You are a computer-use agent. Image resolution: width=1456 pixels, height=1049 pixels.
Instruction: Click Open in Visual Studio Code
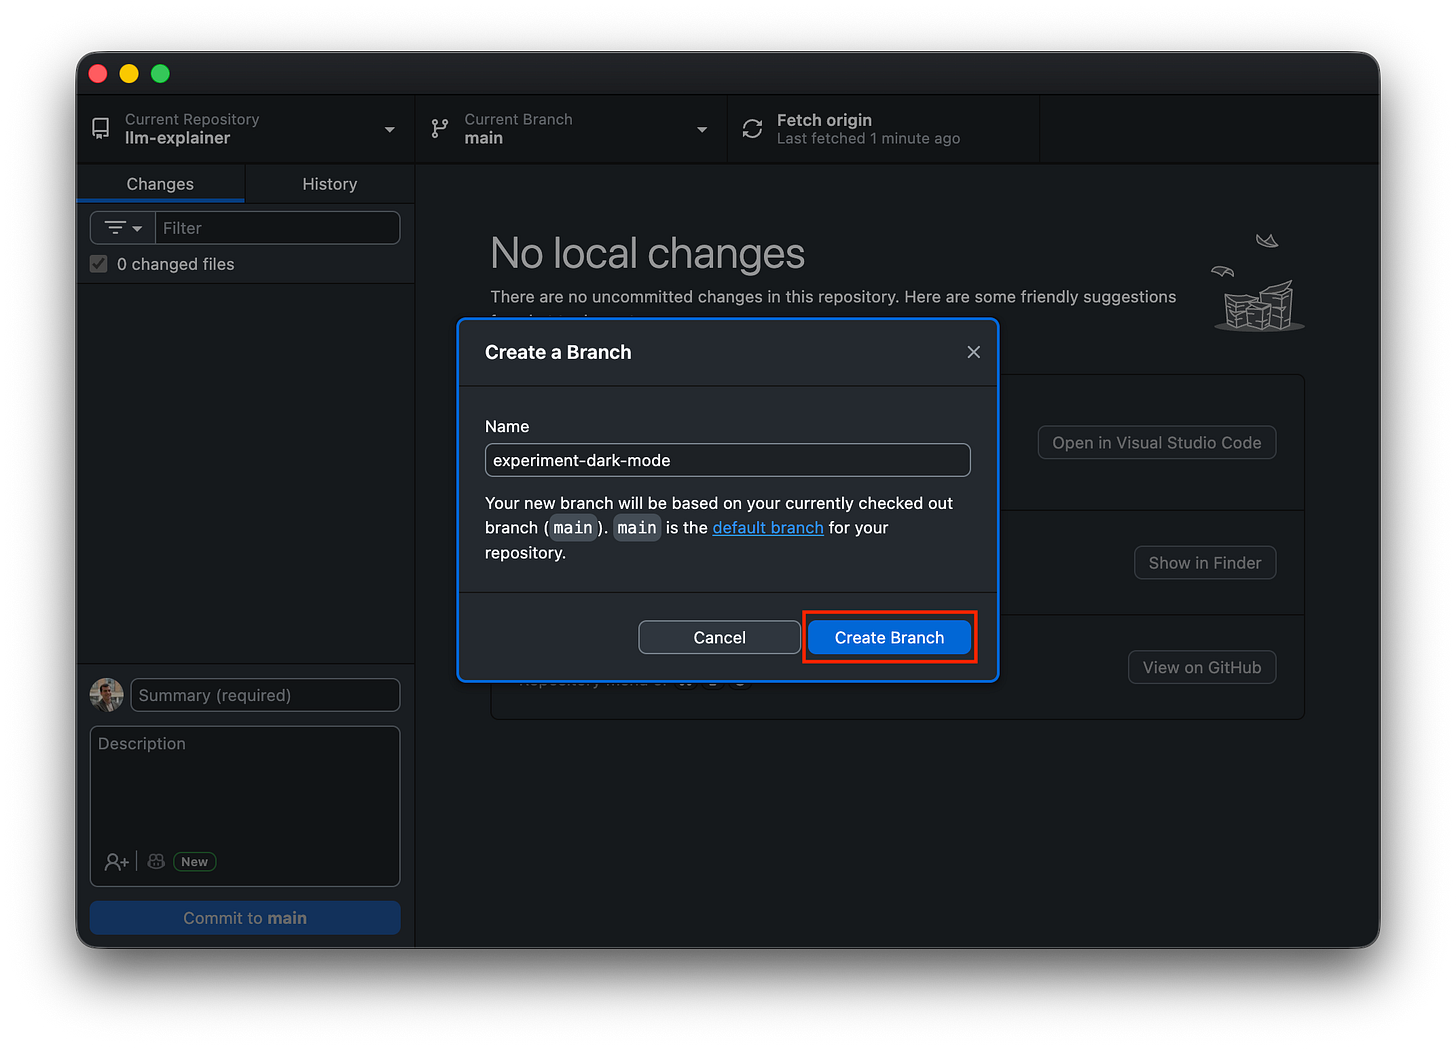[x=1156, y=442]
